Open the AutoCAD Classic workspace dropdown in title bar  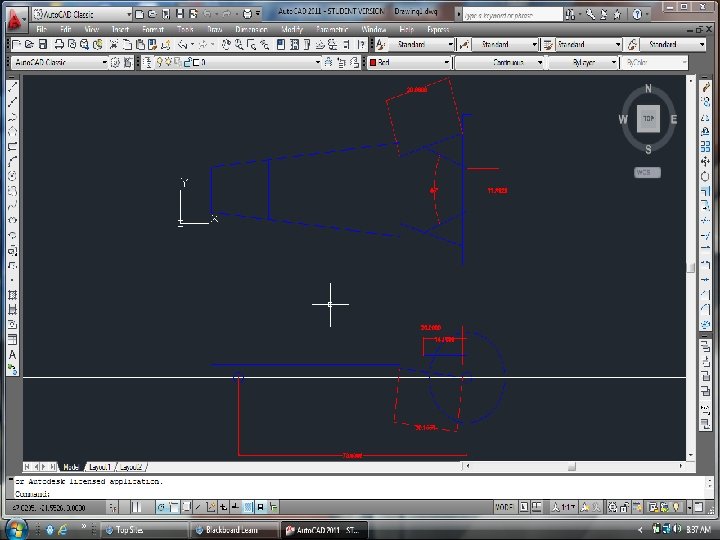click(x=82, y=14)
